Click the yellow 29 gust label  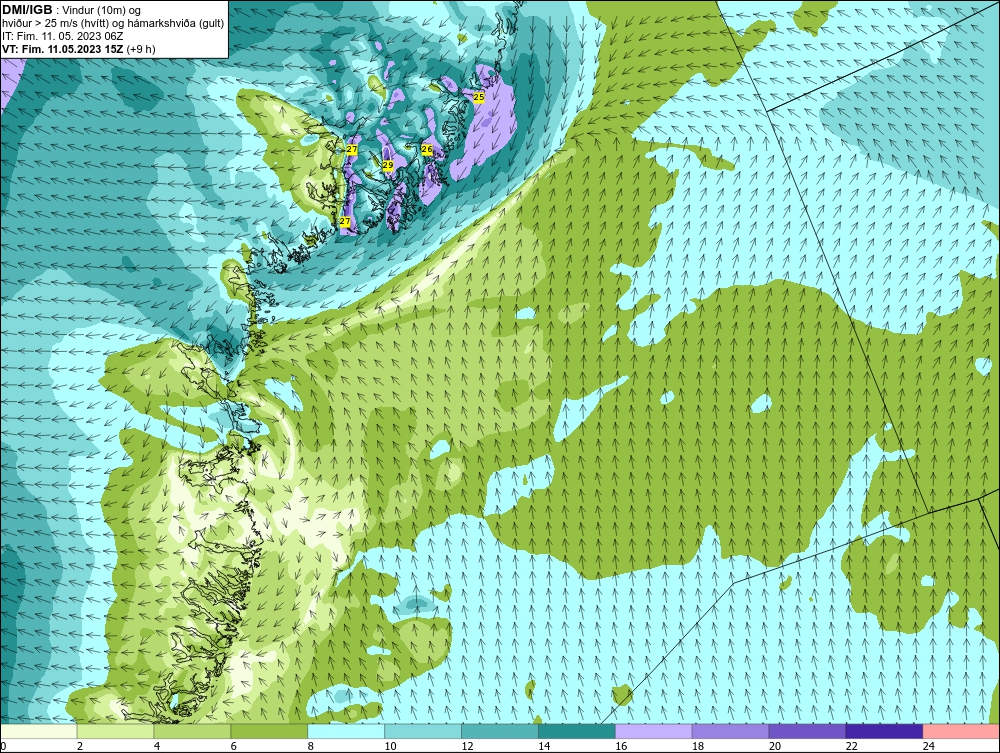388,165
